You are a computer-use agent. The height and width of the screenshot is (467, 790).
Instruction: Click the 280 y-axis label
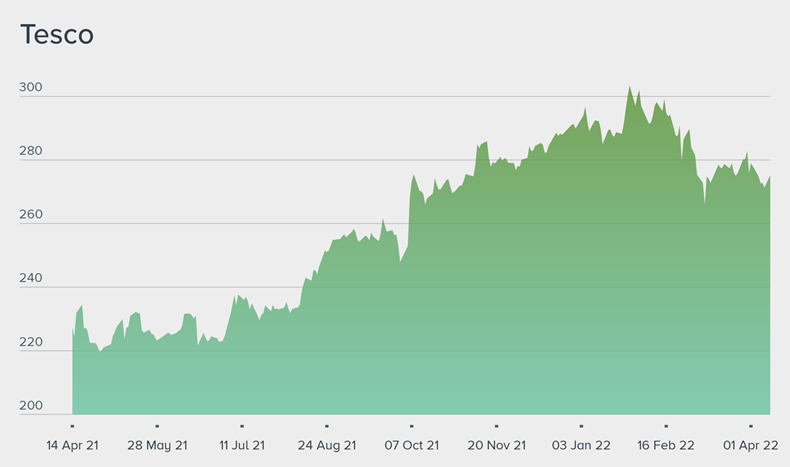click(31, 152)
